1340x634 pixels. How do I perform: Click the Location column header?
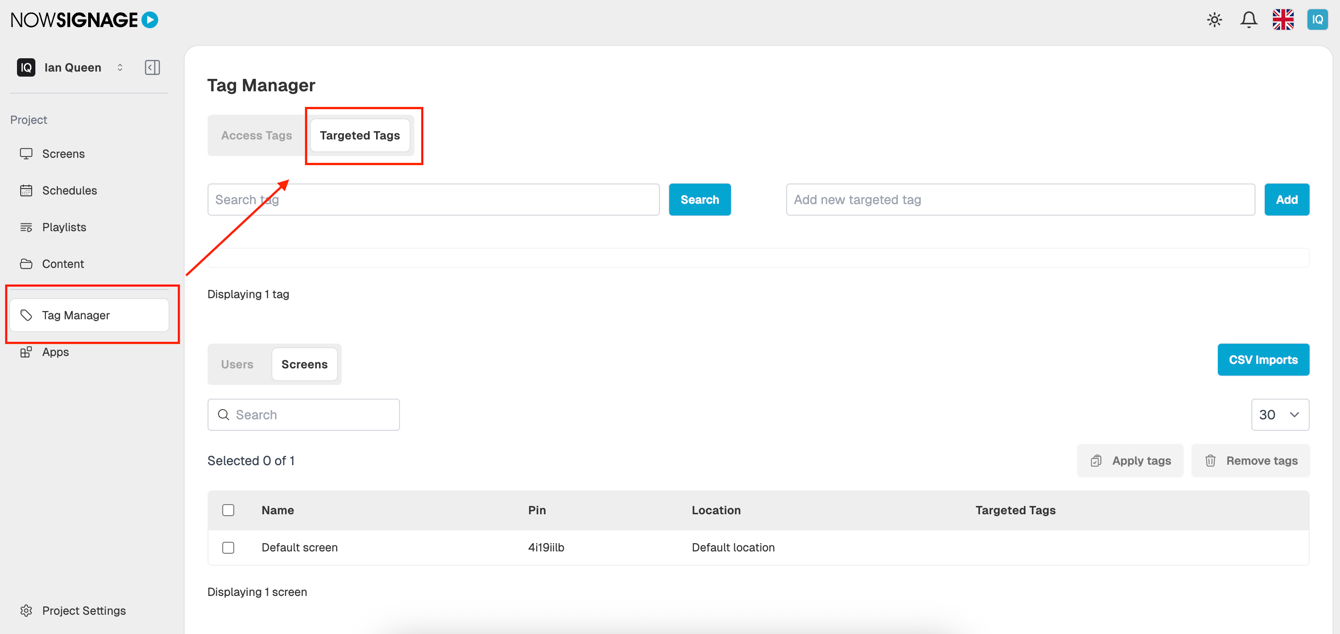point(716,511)
